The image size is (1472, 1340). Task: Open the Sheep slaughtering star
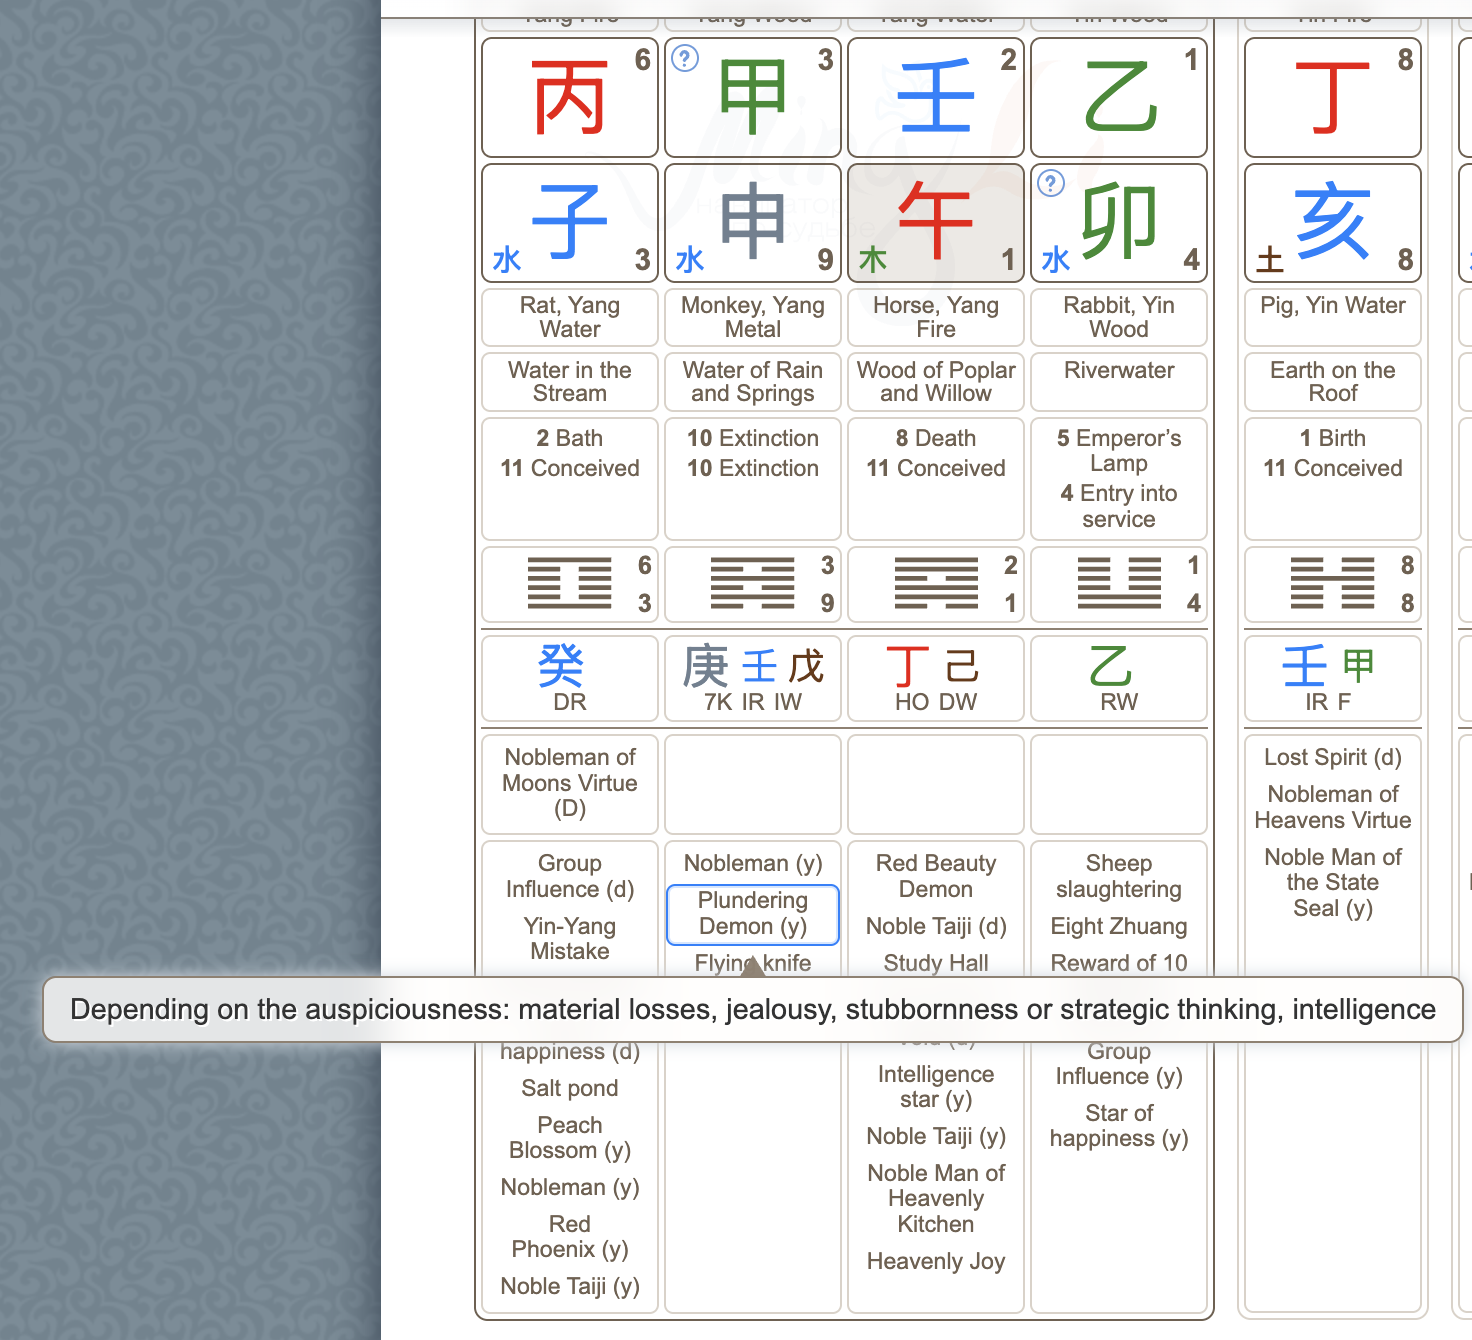pos(1118,875)
